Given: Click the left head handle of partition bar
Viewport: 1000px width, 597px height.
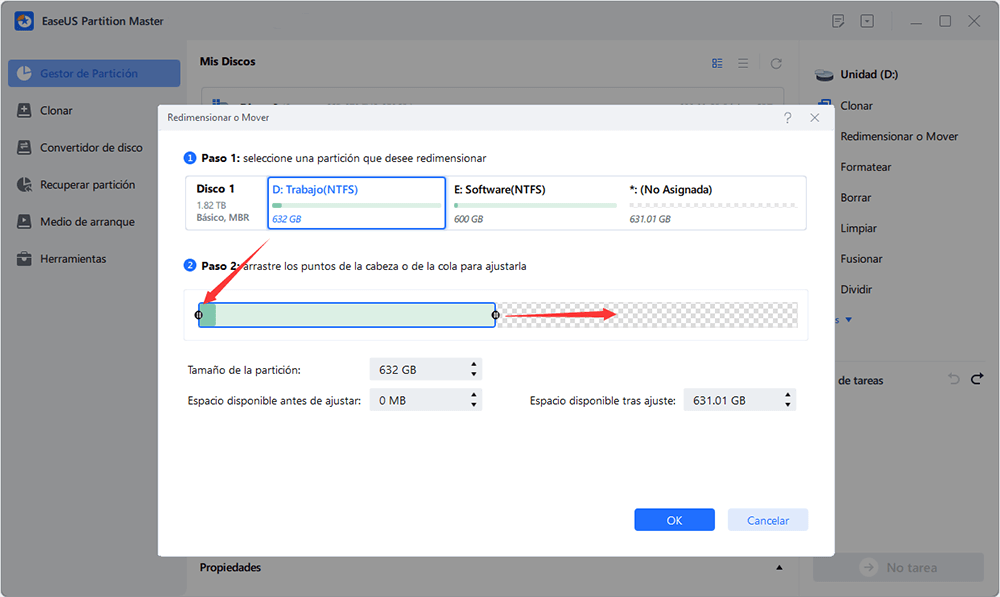Looking at the screenshot, I should pyautogui.click(x=198, y=315).
